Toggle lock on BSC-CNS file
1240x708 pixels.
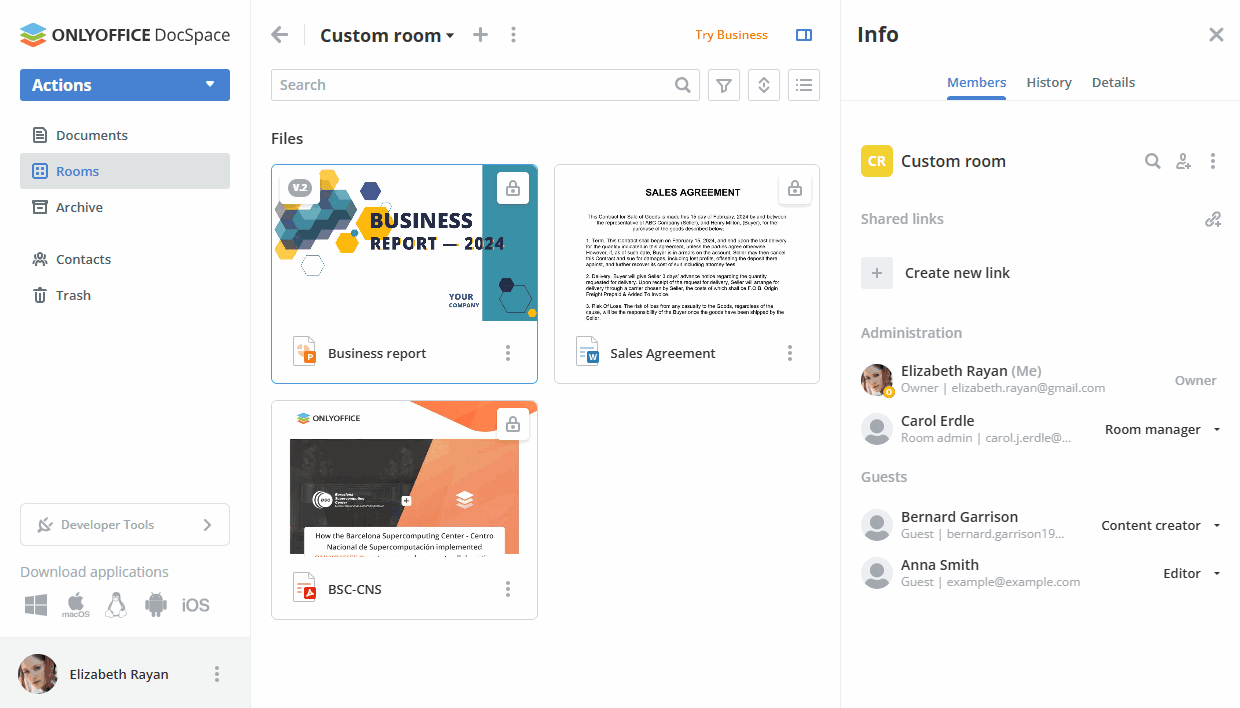tap(513, 424)
